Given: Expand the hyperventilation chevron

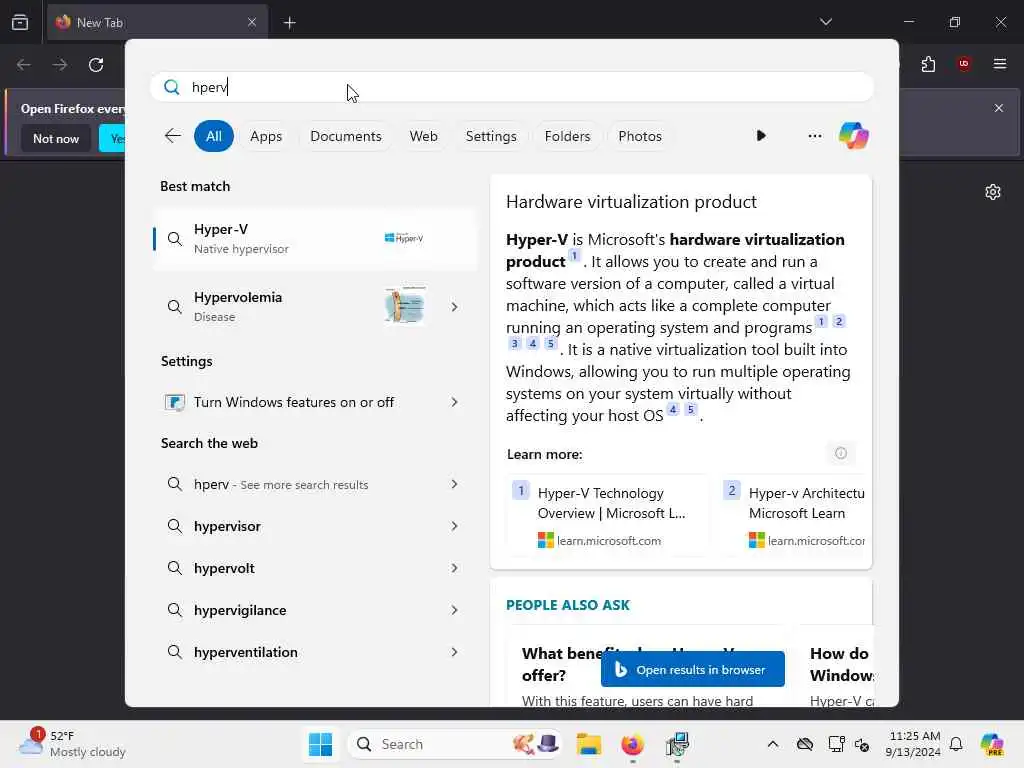Looking at the screenshot, I should pos(454,652).
